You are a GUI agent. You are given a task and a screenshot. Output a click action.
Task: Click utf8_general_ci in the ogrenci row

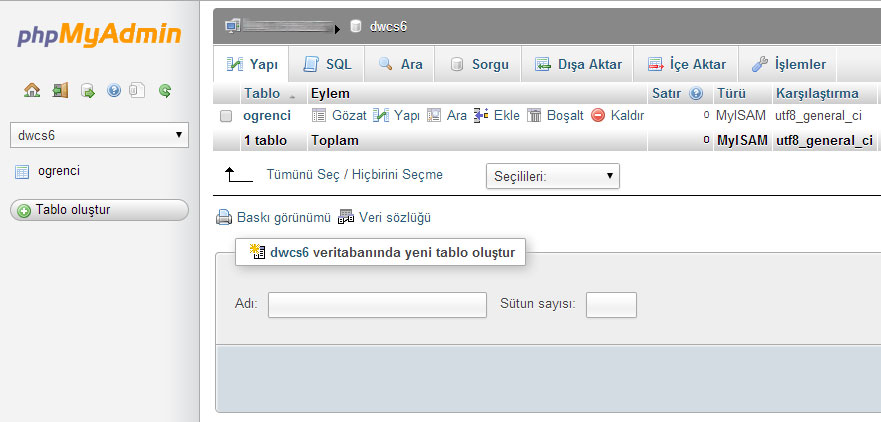(x=819, y=116)
